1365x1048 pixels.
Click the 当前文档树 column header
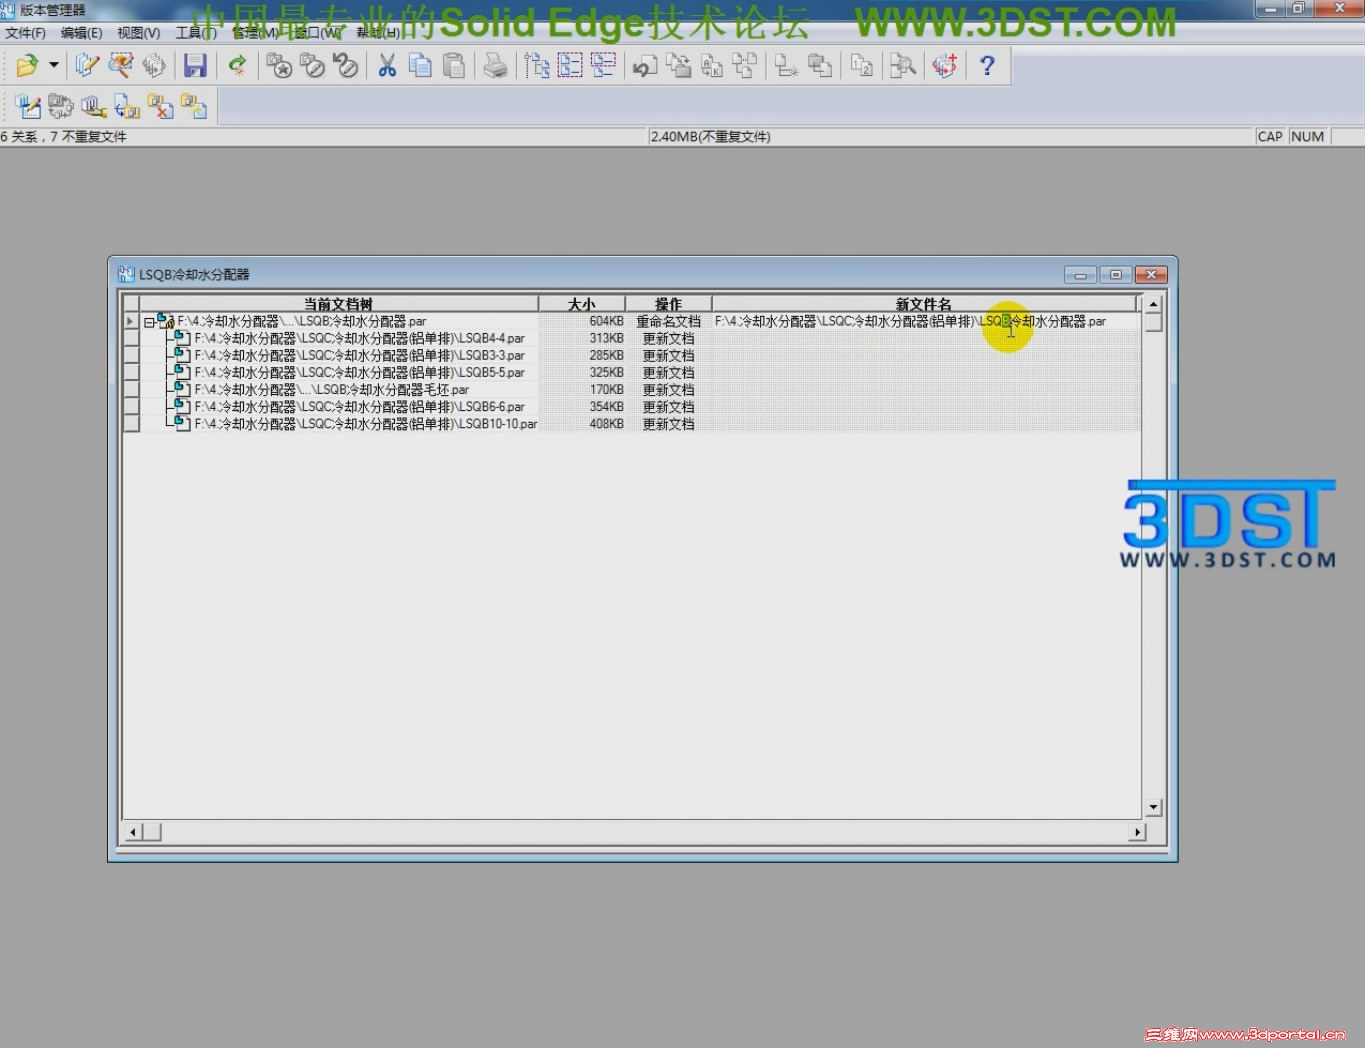coord(338,303)
